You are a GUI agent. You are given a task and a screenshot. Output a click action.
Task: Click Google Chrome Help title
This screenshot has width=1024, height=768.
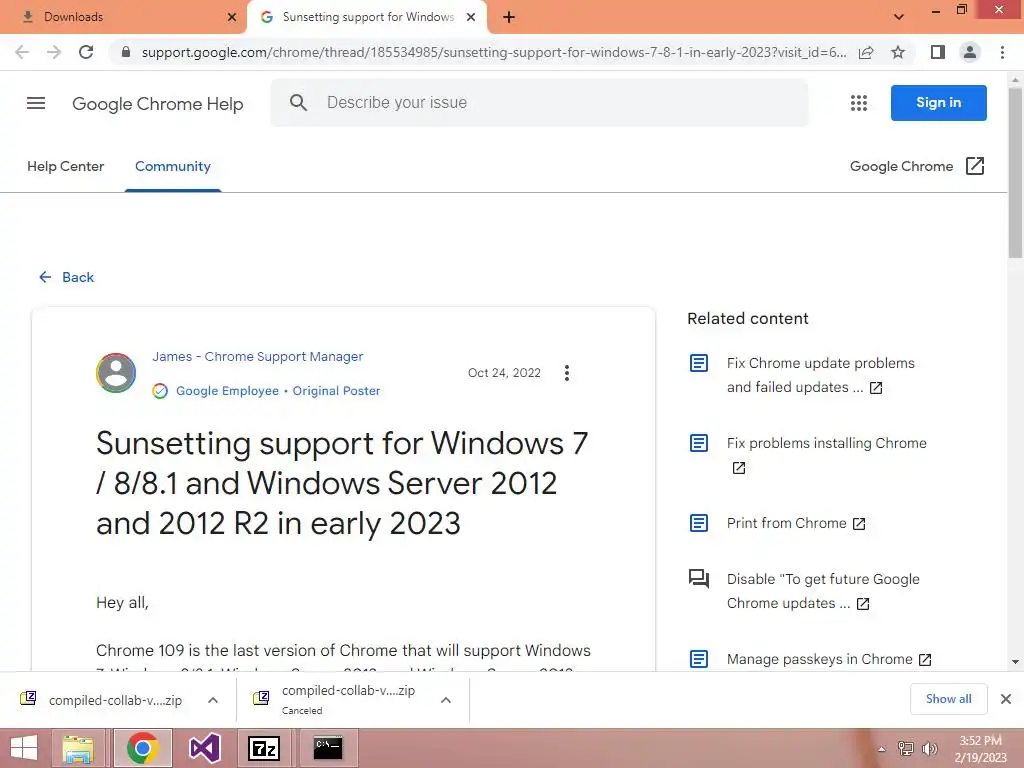coord(157,104)
